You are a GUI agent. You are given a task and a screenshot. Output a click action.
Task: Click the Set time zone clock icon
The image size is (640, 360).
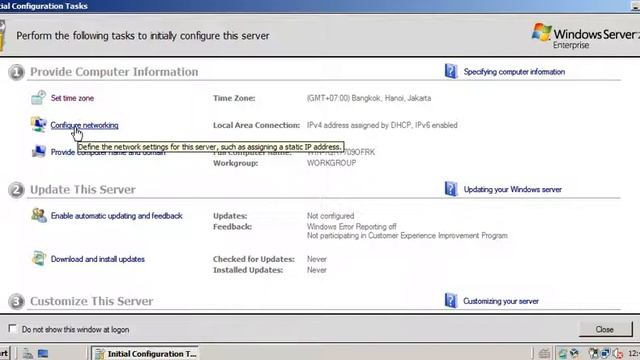click(x=38, y=98)
